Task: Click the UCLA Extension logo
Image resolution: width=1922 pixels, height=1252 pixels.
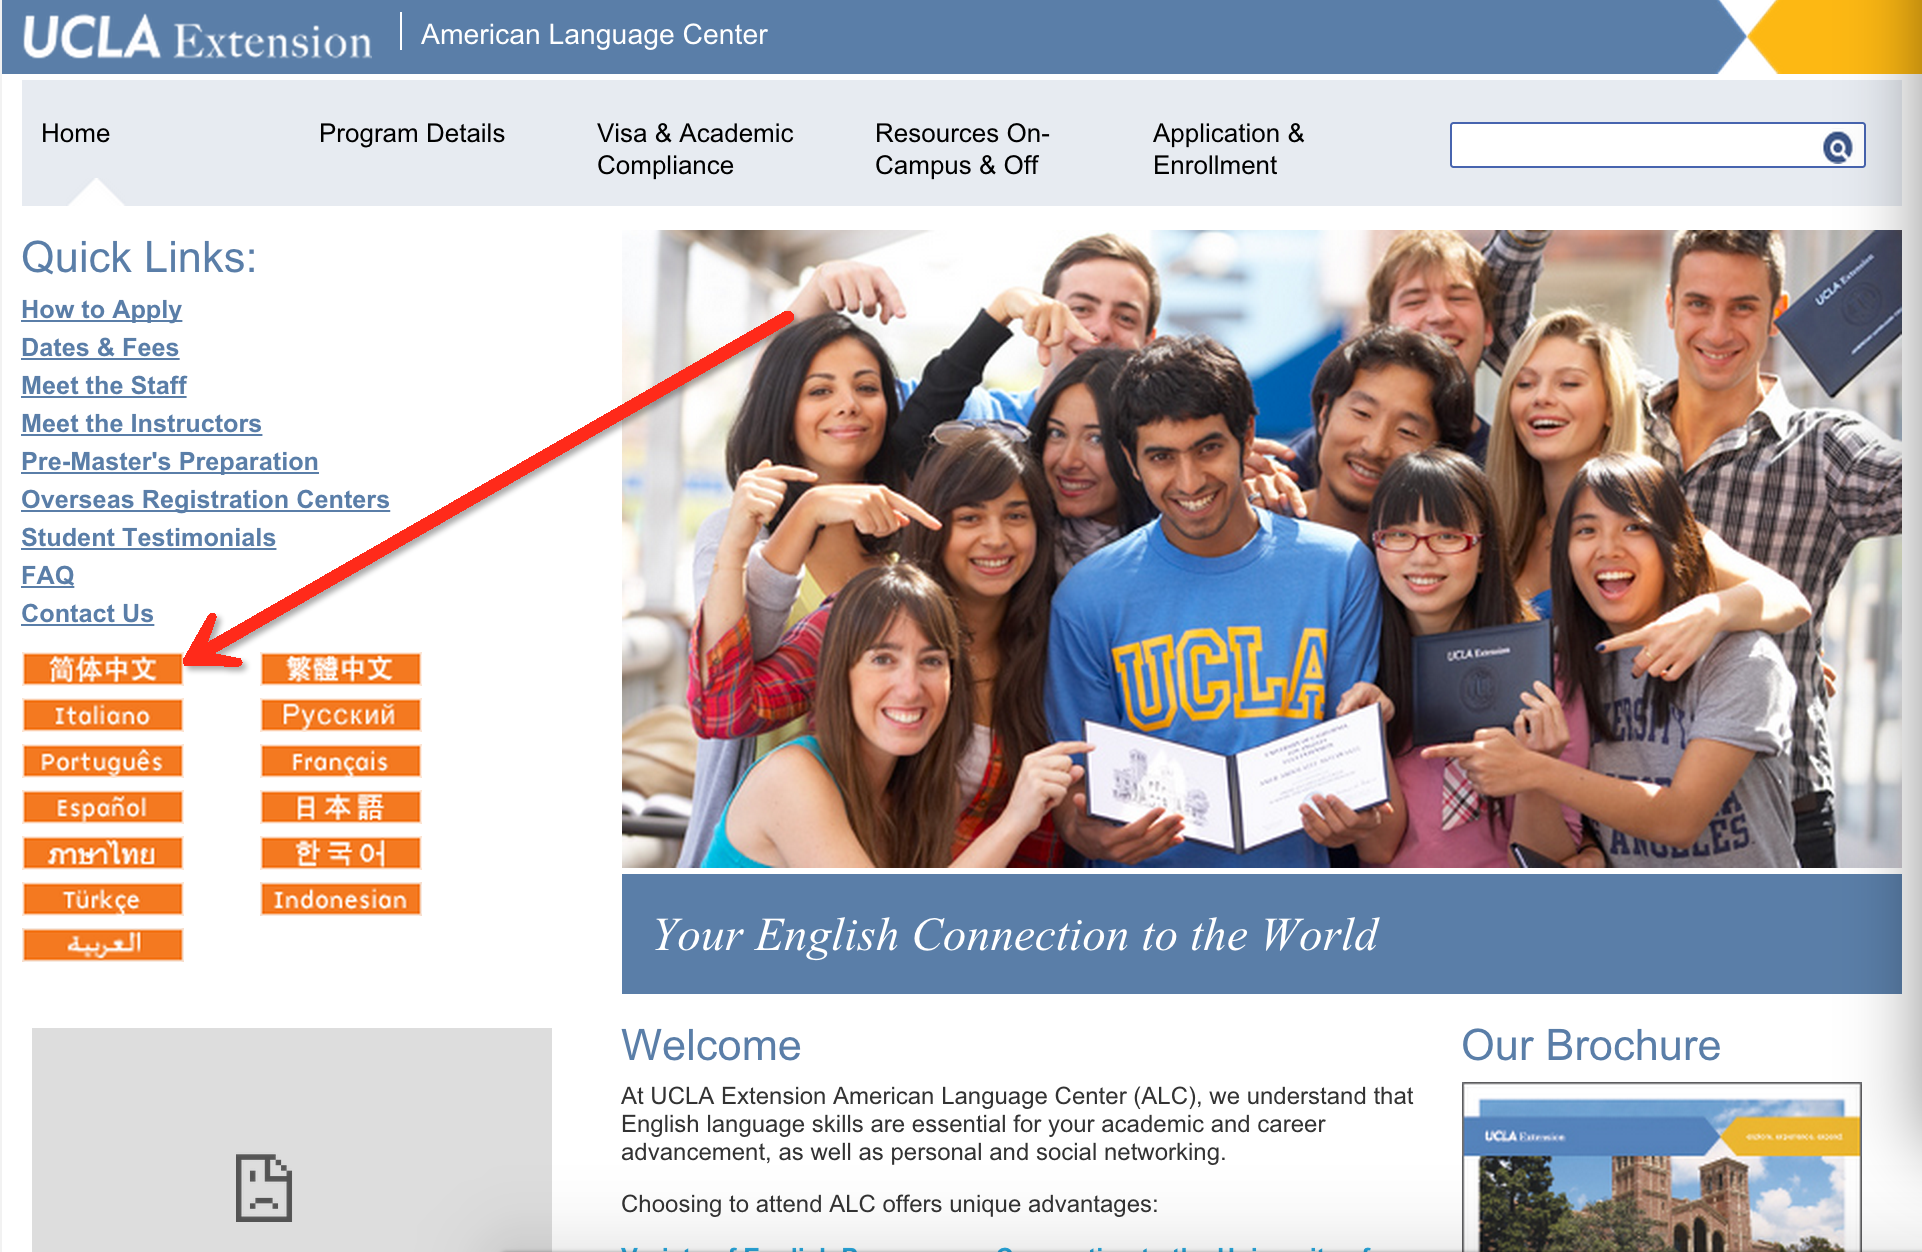Action: (x=197, y=38)
